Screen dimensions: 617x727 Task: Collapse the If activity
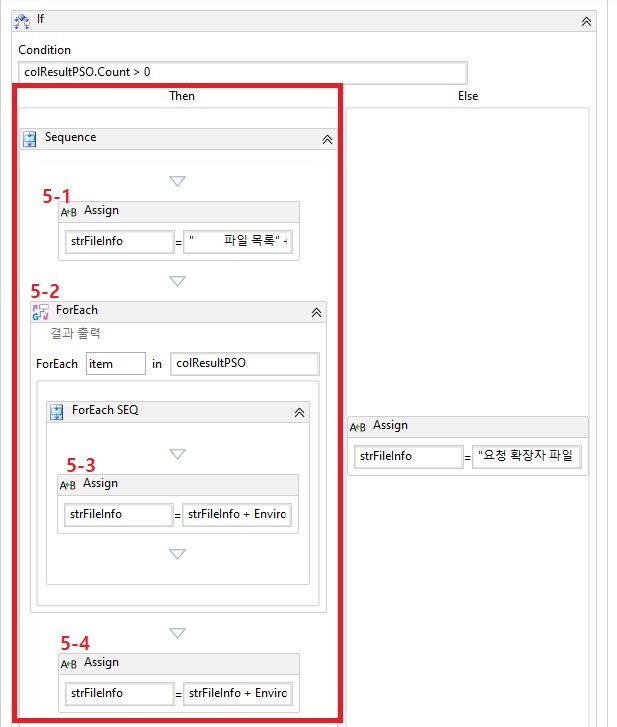pos(586,20)
